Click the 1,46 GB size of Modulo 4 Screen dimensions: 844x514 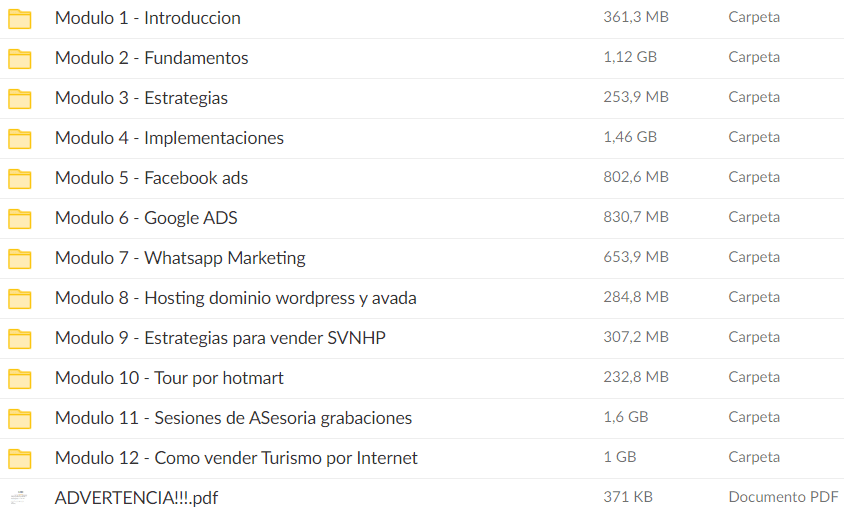pyautogui.click(x=630, y=137)
